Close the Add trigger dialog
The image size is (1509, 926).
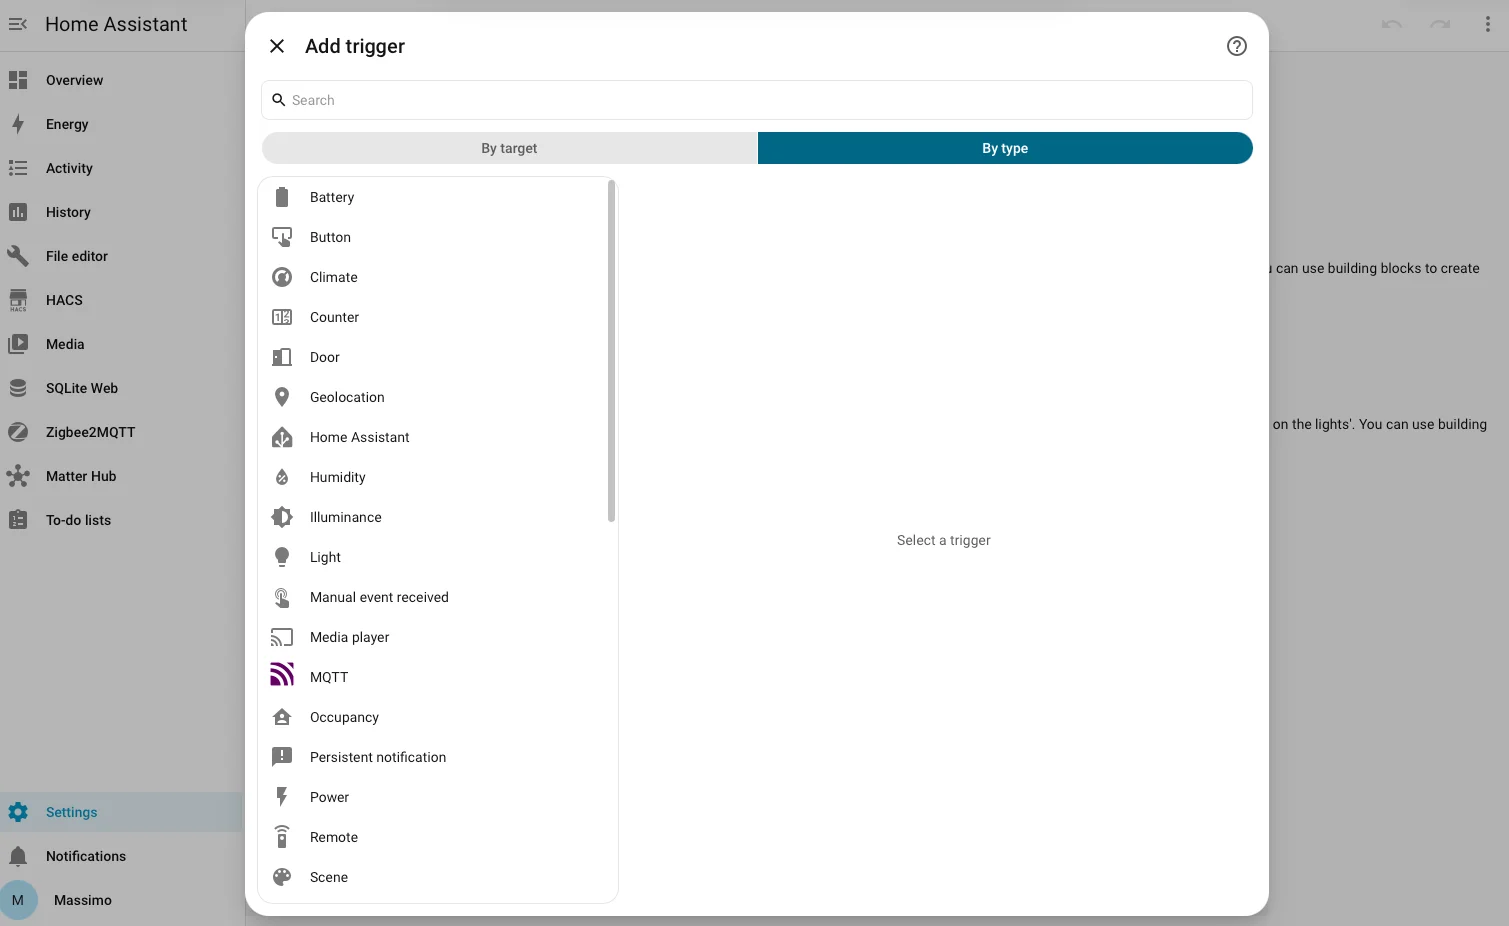[277, 46]
